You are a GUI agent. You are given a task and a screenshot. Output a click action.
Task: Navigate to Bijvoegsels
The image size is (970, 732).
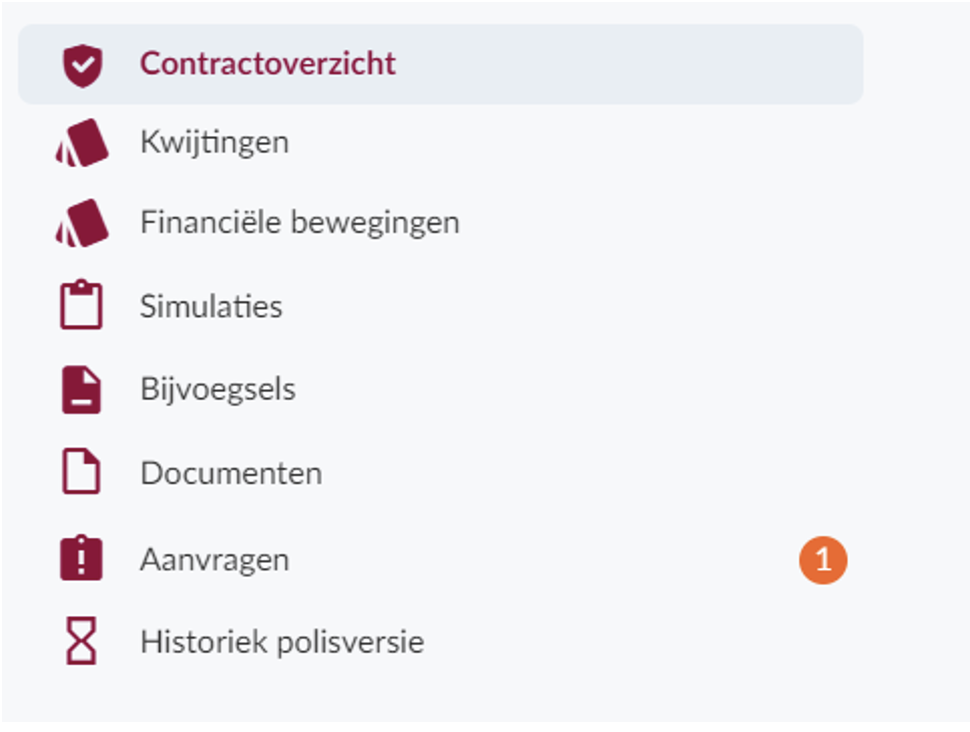440,390
